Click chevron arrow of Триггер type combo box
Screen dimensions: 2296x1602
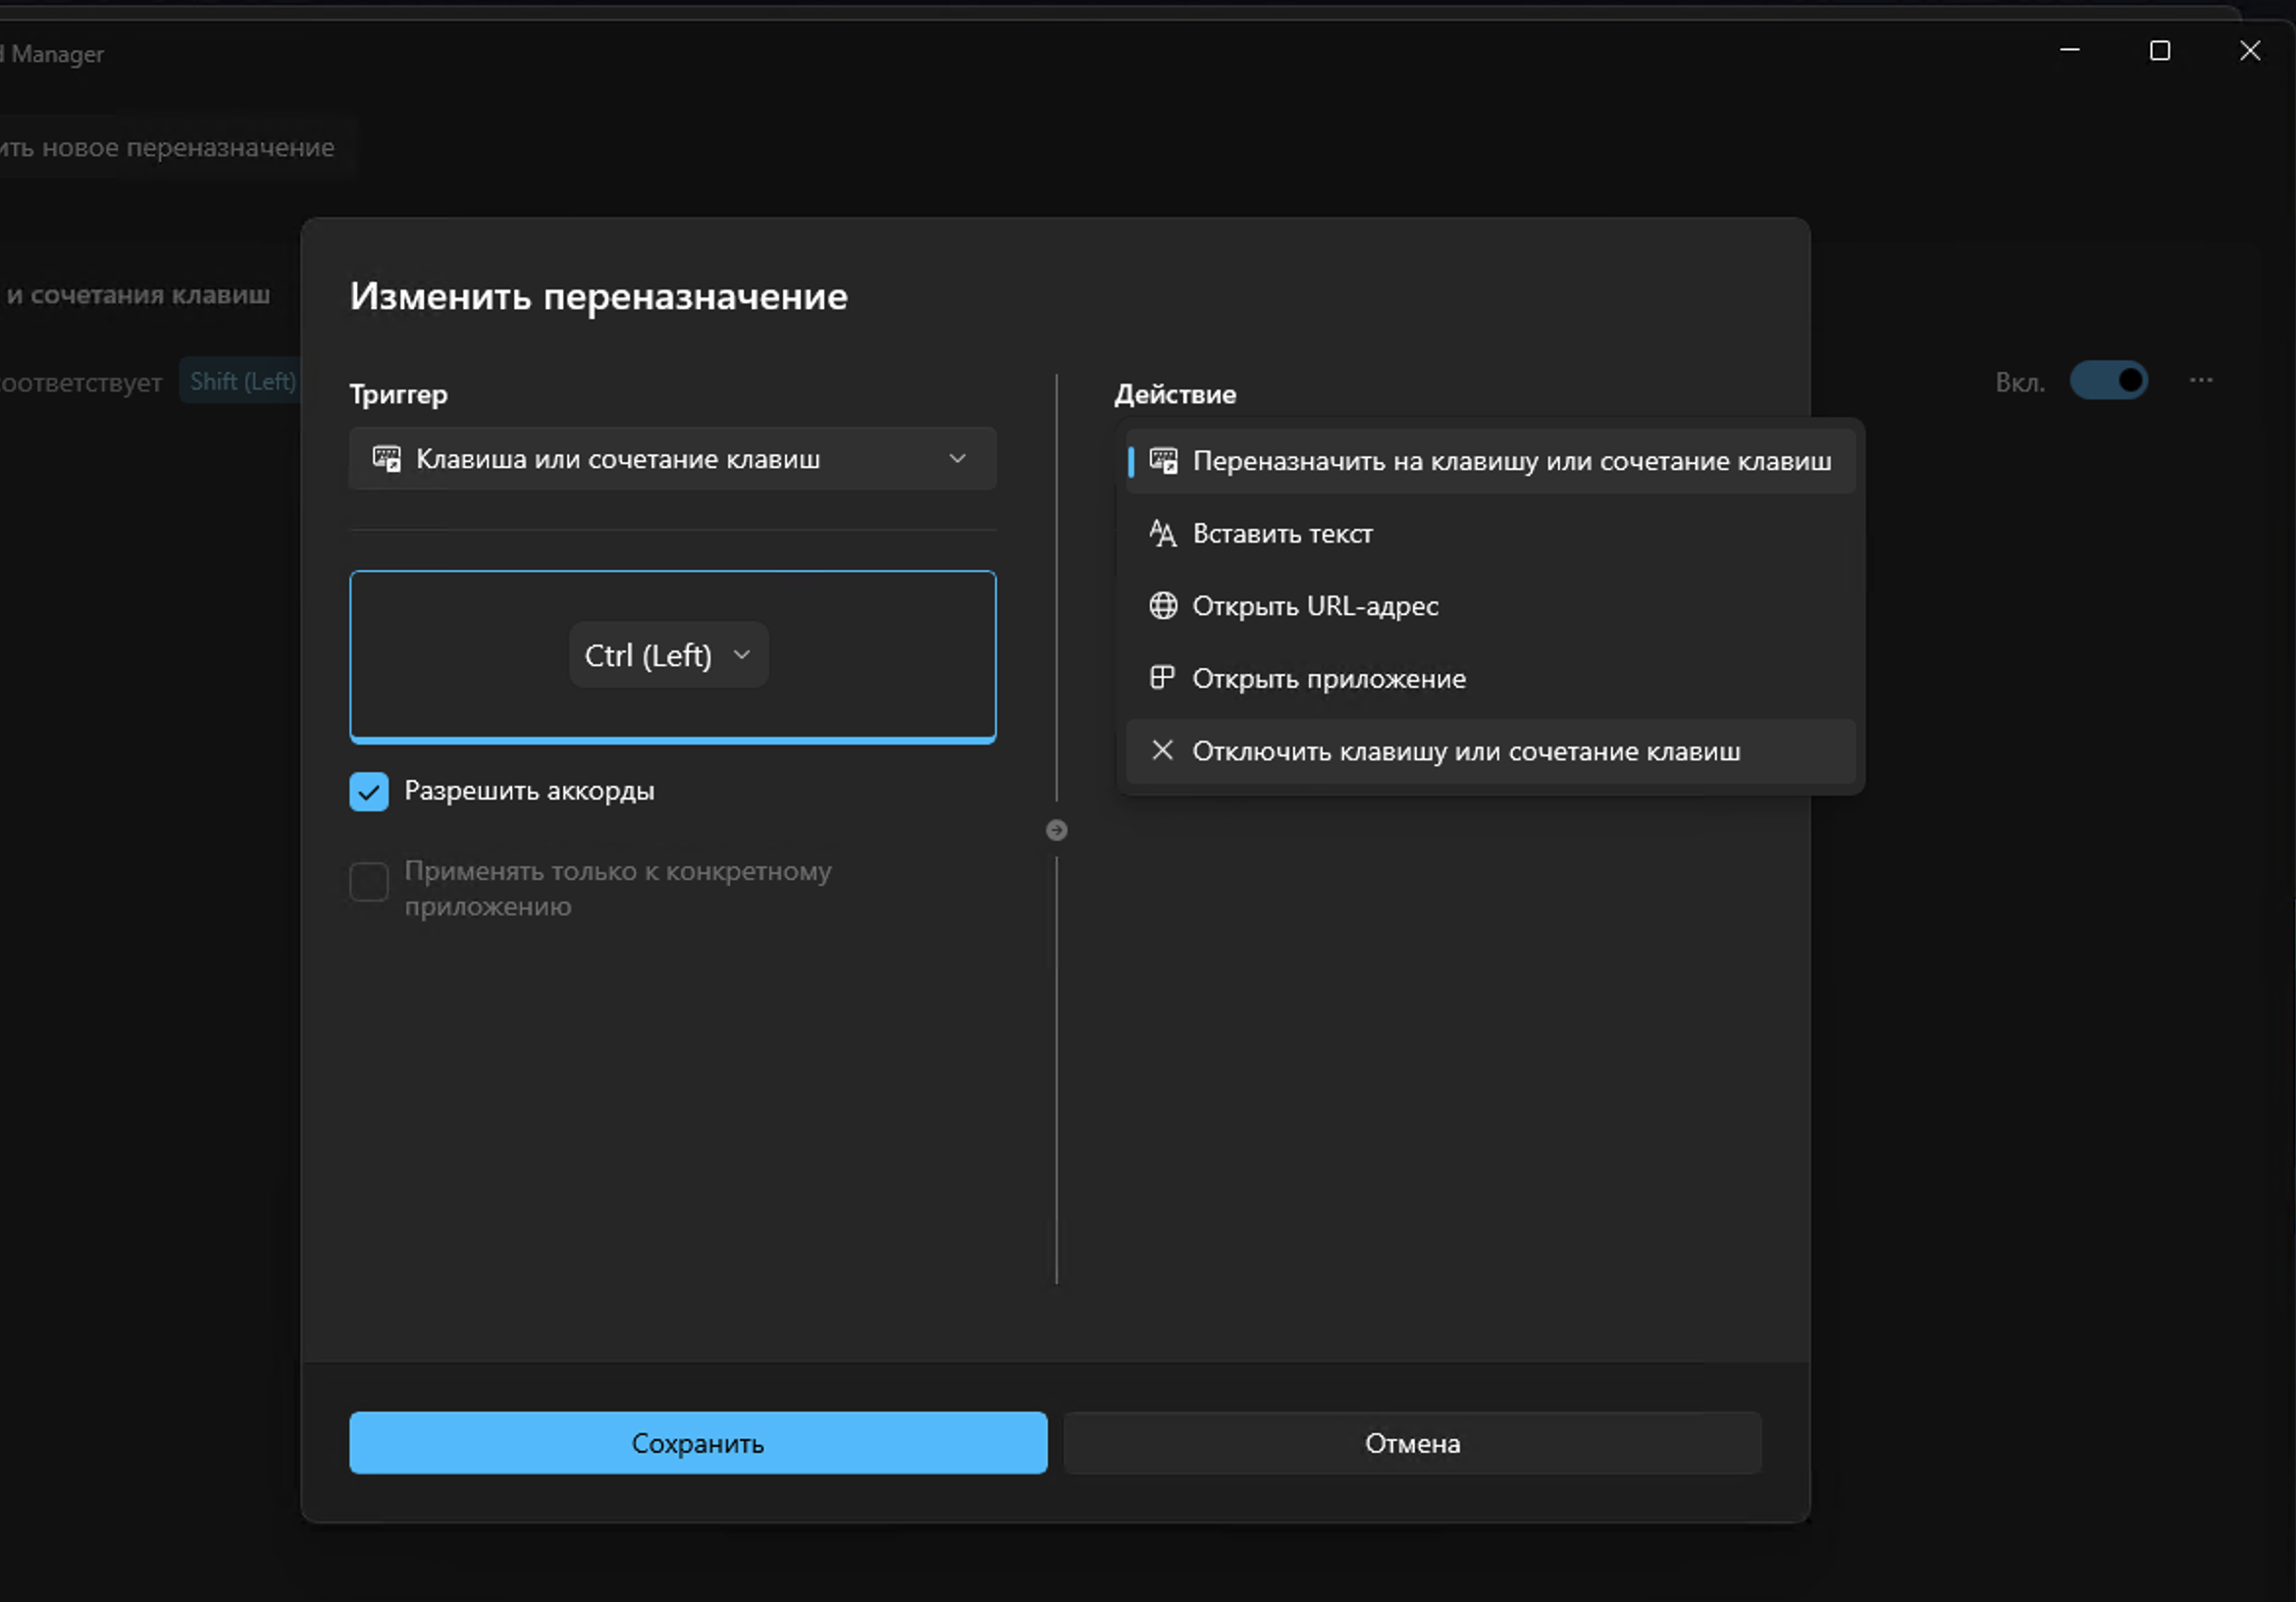[x=957, y=459]
